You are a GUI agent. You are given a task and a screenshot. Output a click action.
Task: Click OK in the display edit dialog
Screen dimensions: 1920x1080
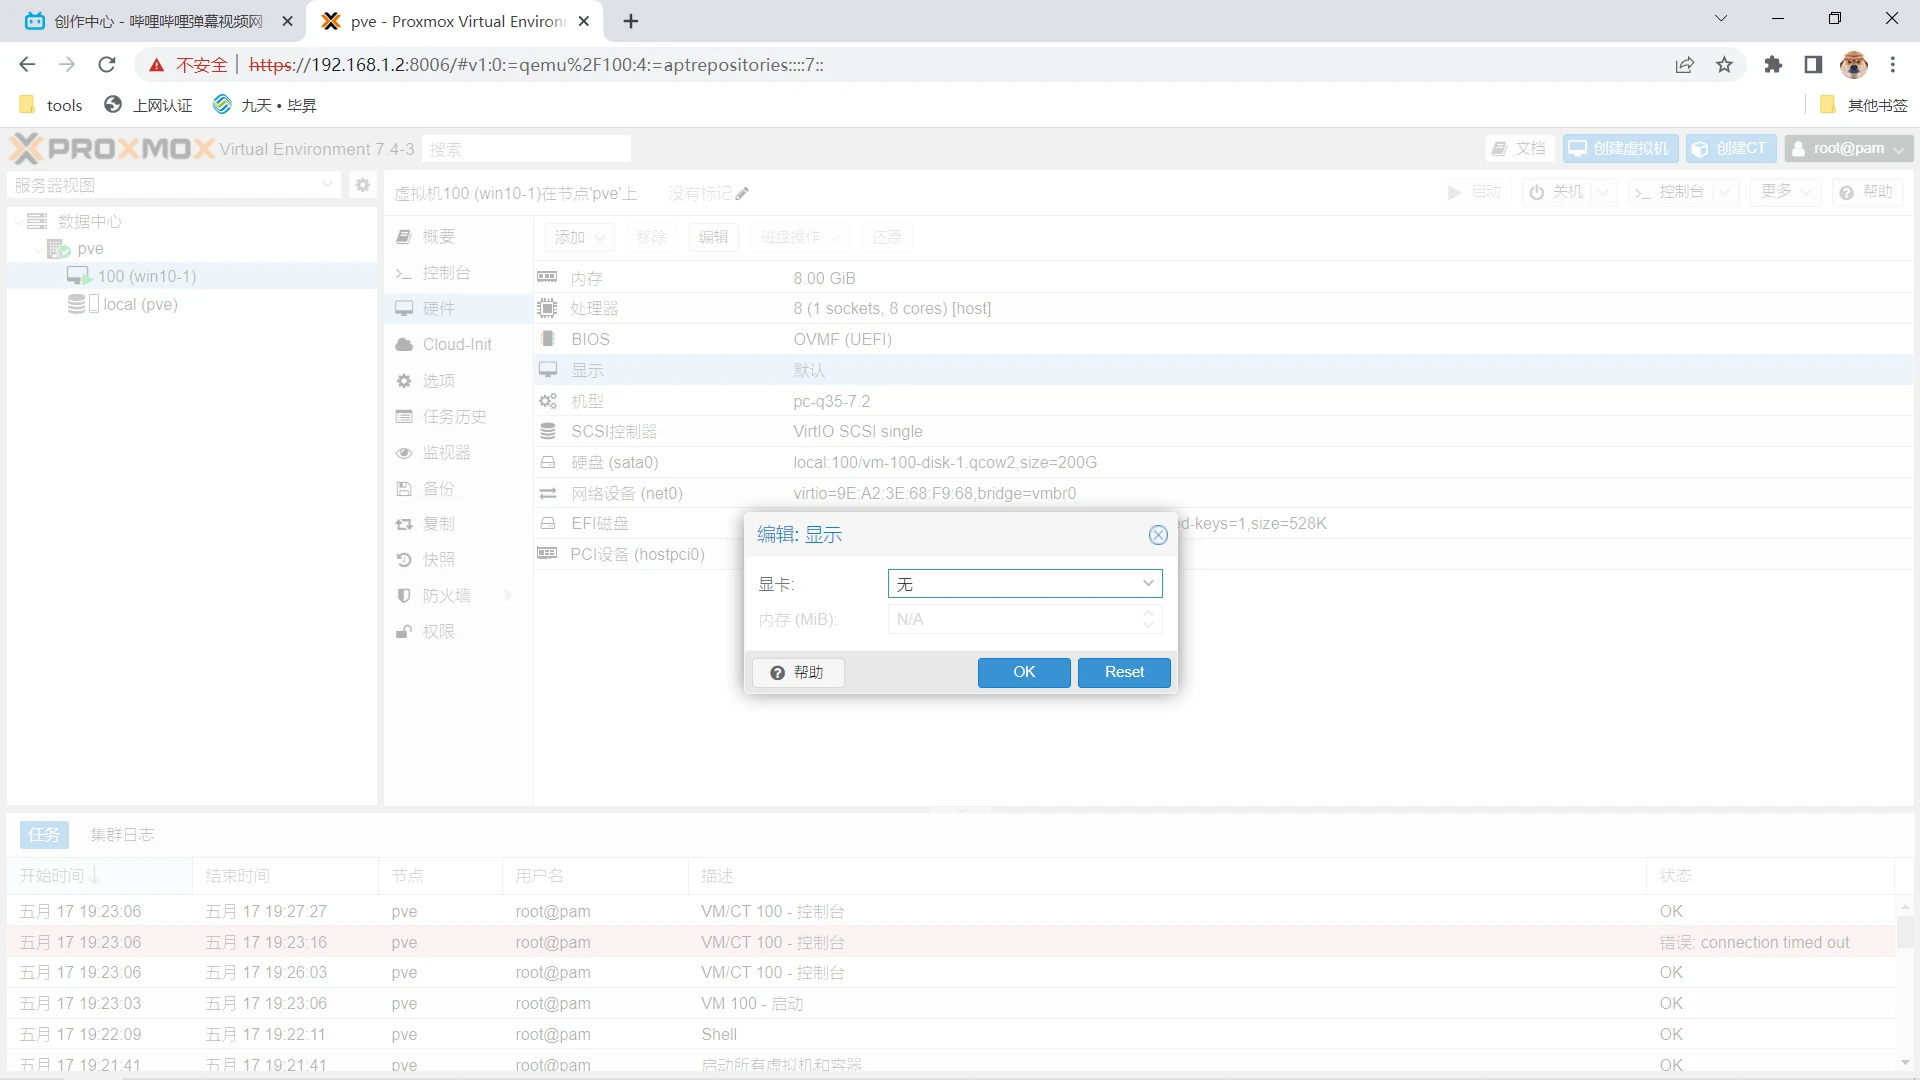[x=1024, y=672]
